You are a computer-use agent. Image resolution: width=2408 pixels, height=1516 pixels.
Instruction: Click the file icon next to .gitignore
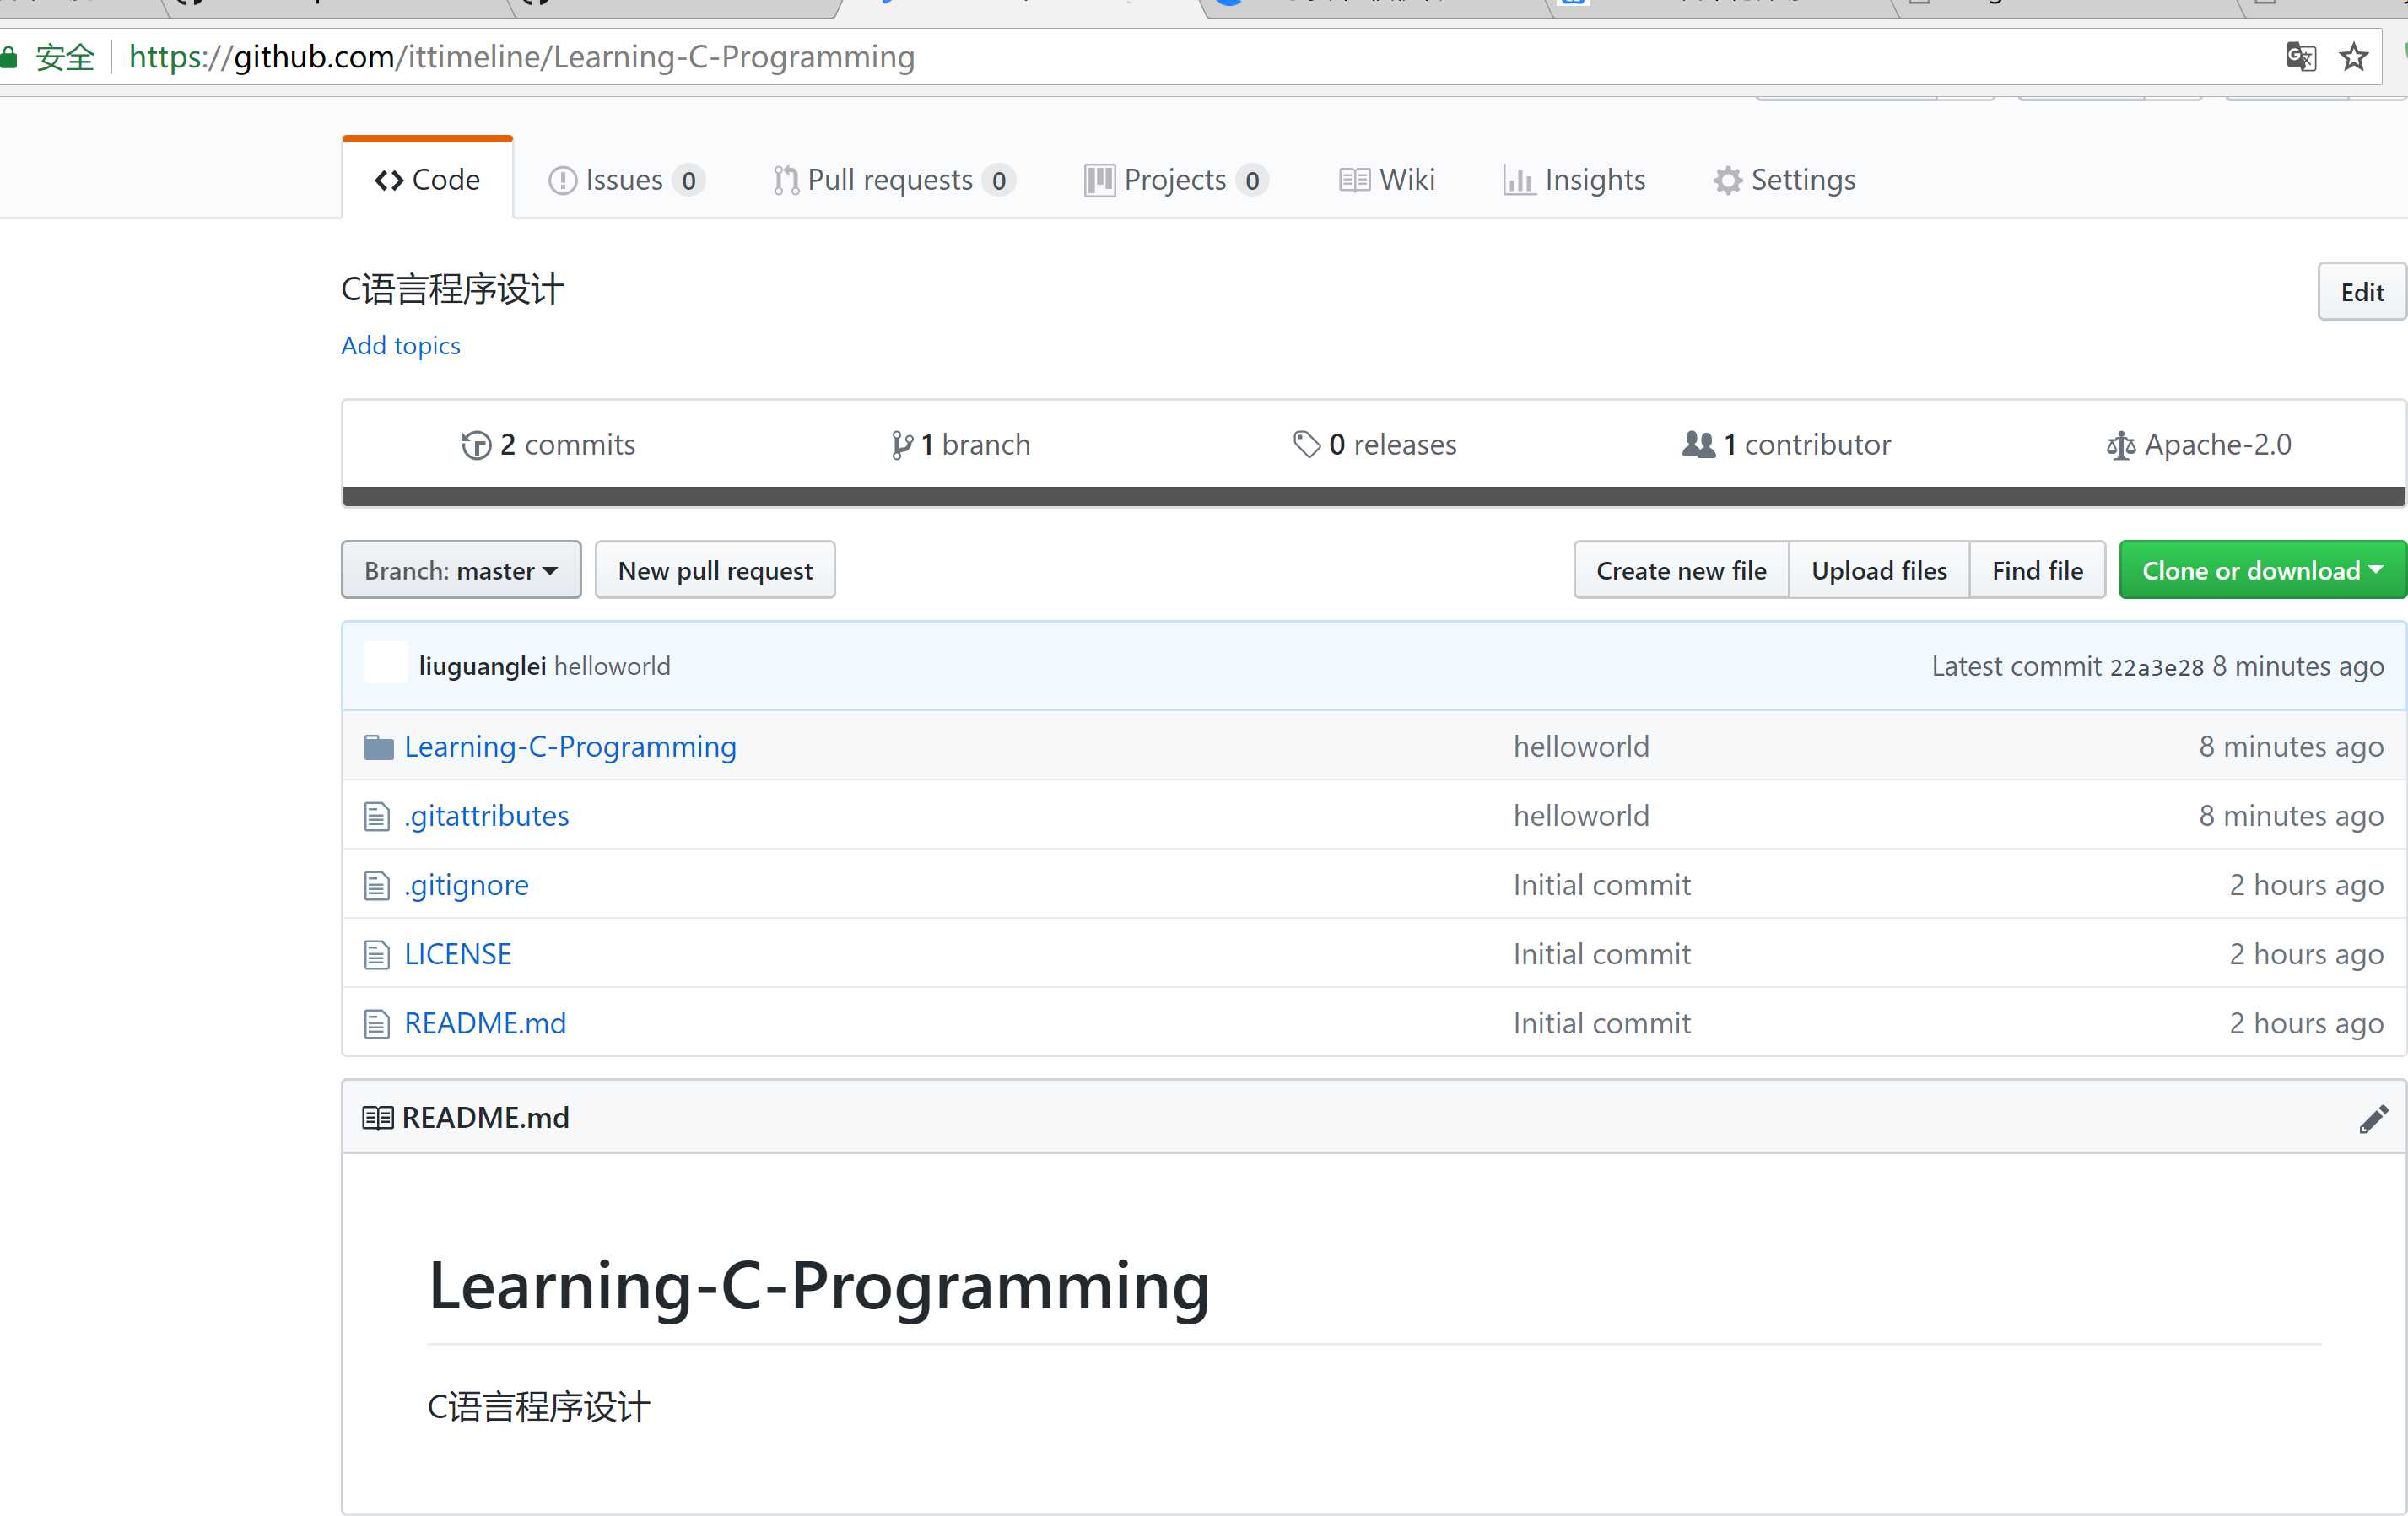pyautogui.click(x=376, y=885)
